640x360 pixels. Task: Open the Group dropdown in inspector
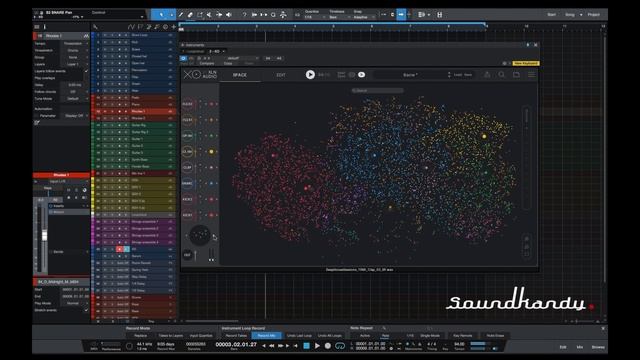[76, 57]
